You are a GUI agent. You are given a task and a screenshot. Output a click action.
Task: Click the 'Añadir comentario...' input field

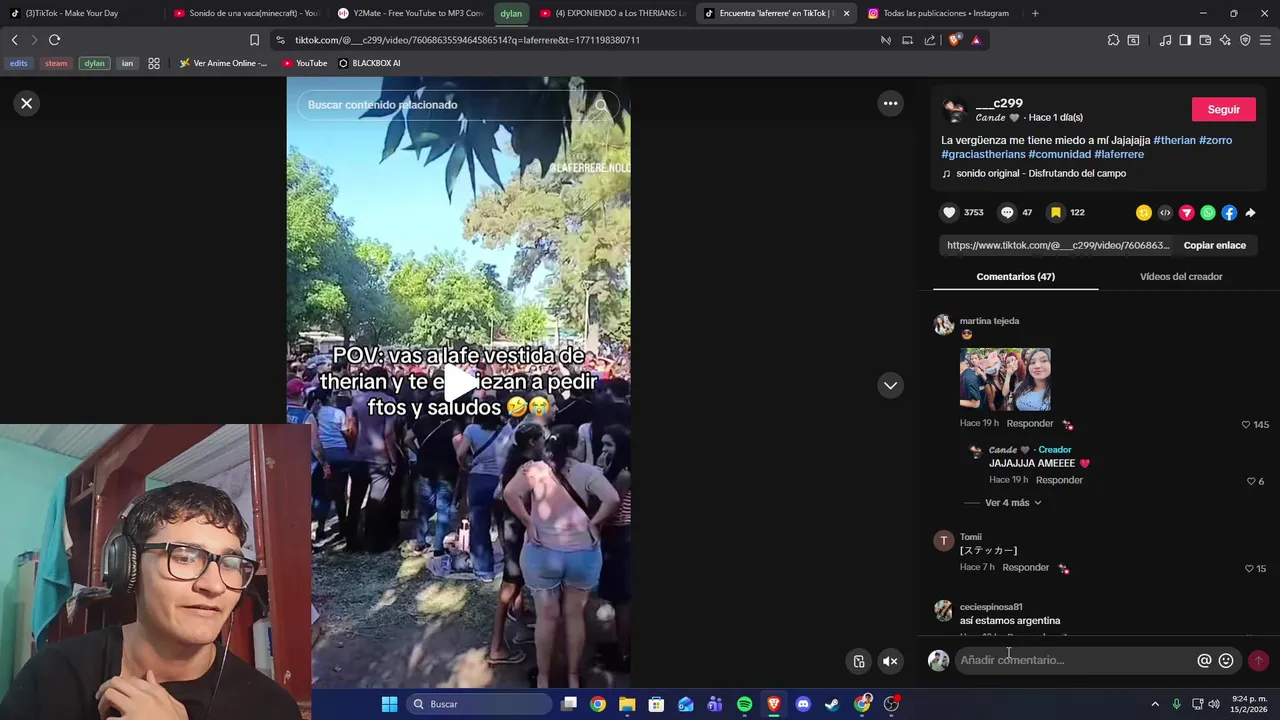(x=1075, y=660)
